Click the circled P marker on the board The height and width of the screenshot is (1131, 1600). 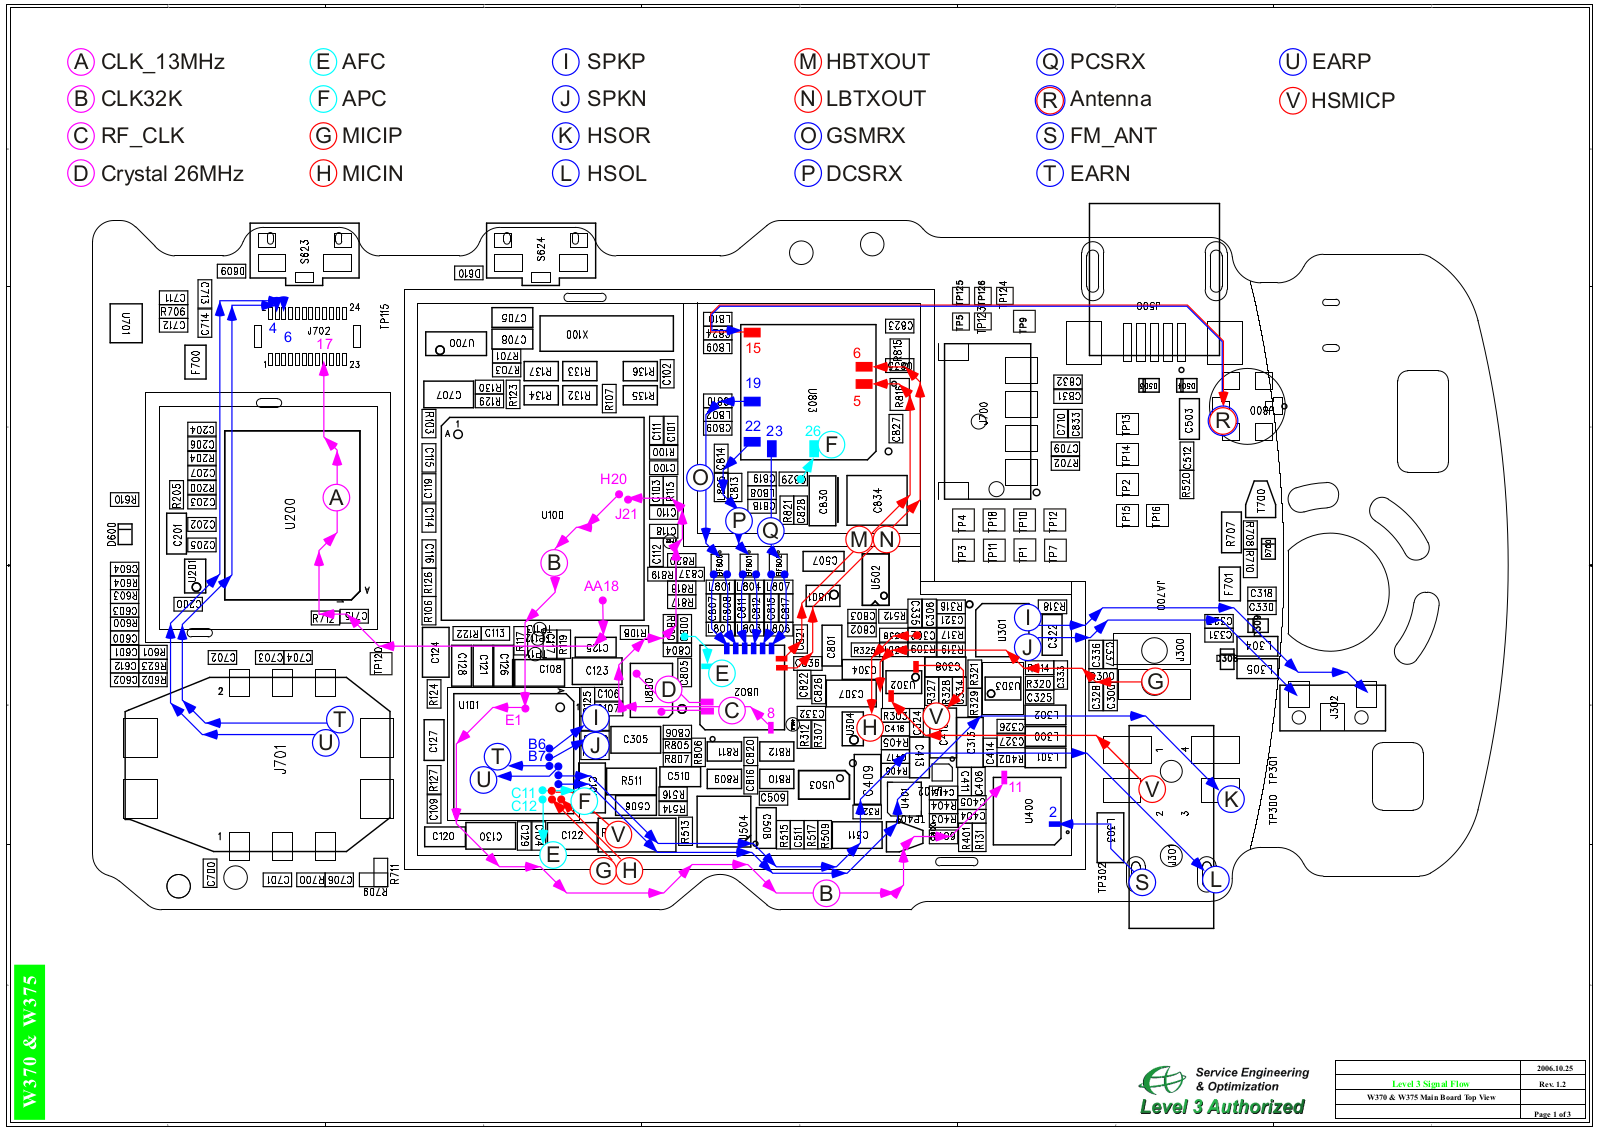pos(739,520)
